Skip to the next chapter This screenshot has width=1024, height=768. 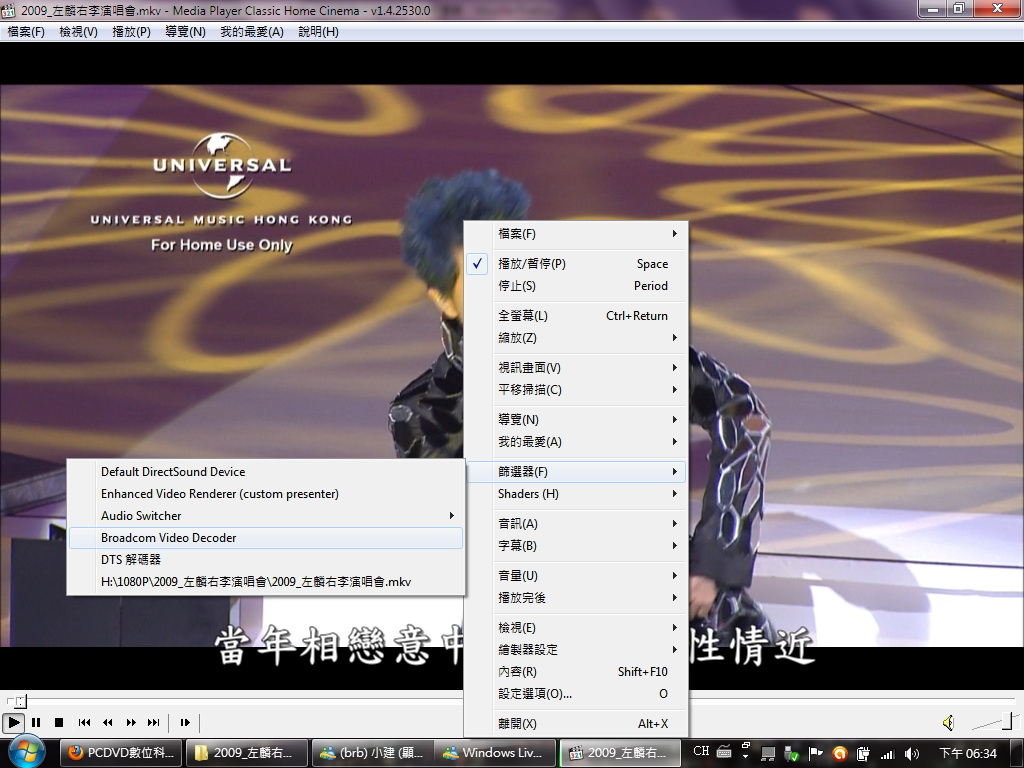(153, 722)
